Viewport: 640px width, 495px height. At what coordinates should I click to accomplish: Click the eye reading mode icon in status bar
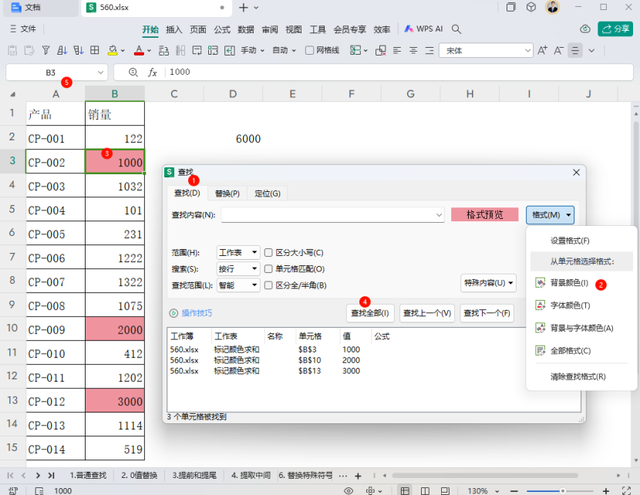(x=349, y=491)
